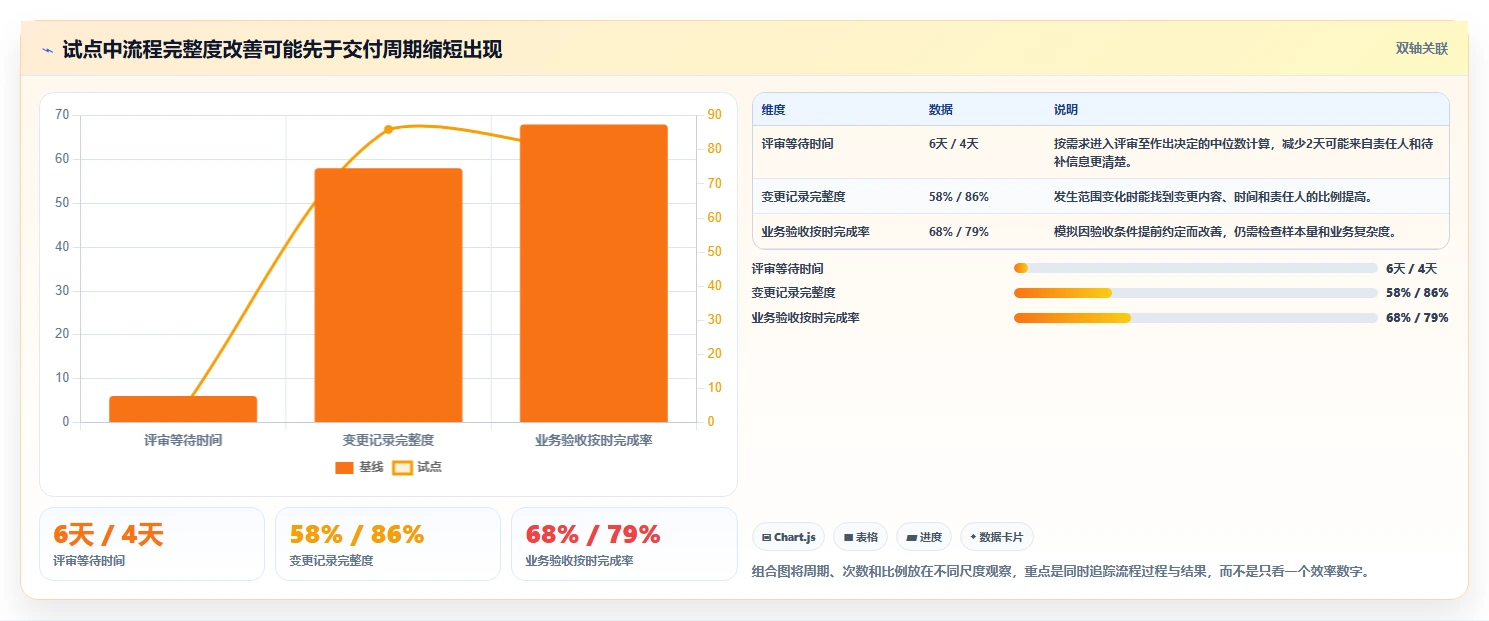Image resolution: width=1489 pixels, height=621 pixels.
Task: Open the 58% / 86% data card
Action: 388,544
